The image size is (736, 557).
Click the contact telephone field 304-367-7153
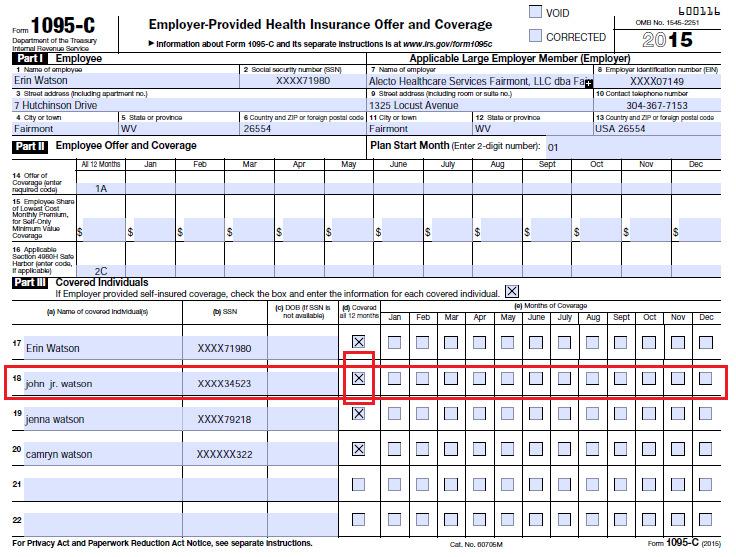(657, 105)
